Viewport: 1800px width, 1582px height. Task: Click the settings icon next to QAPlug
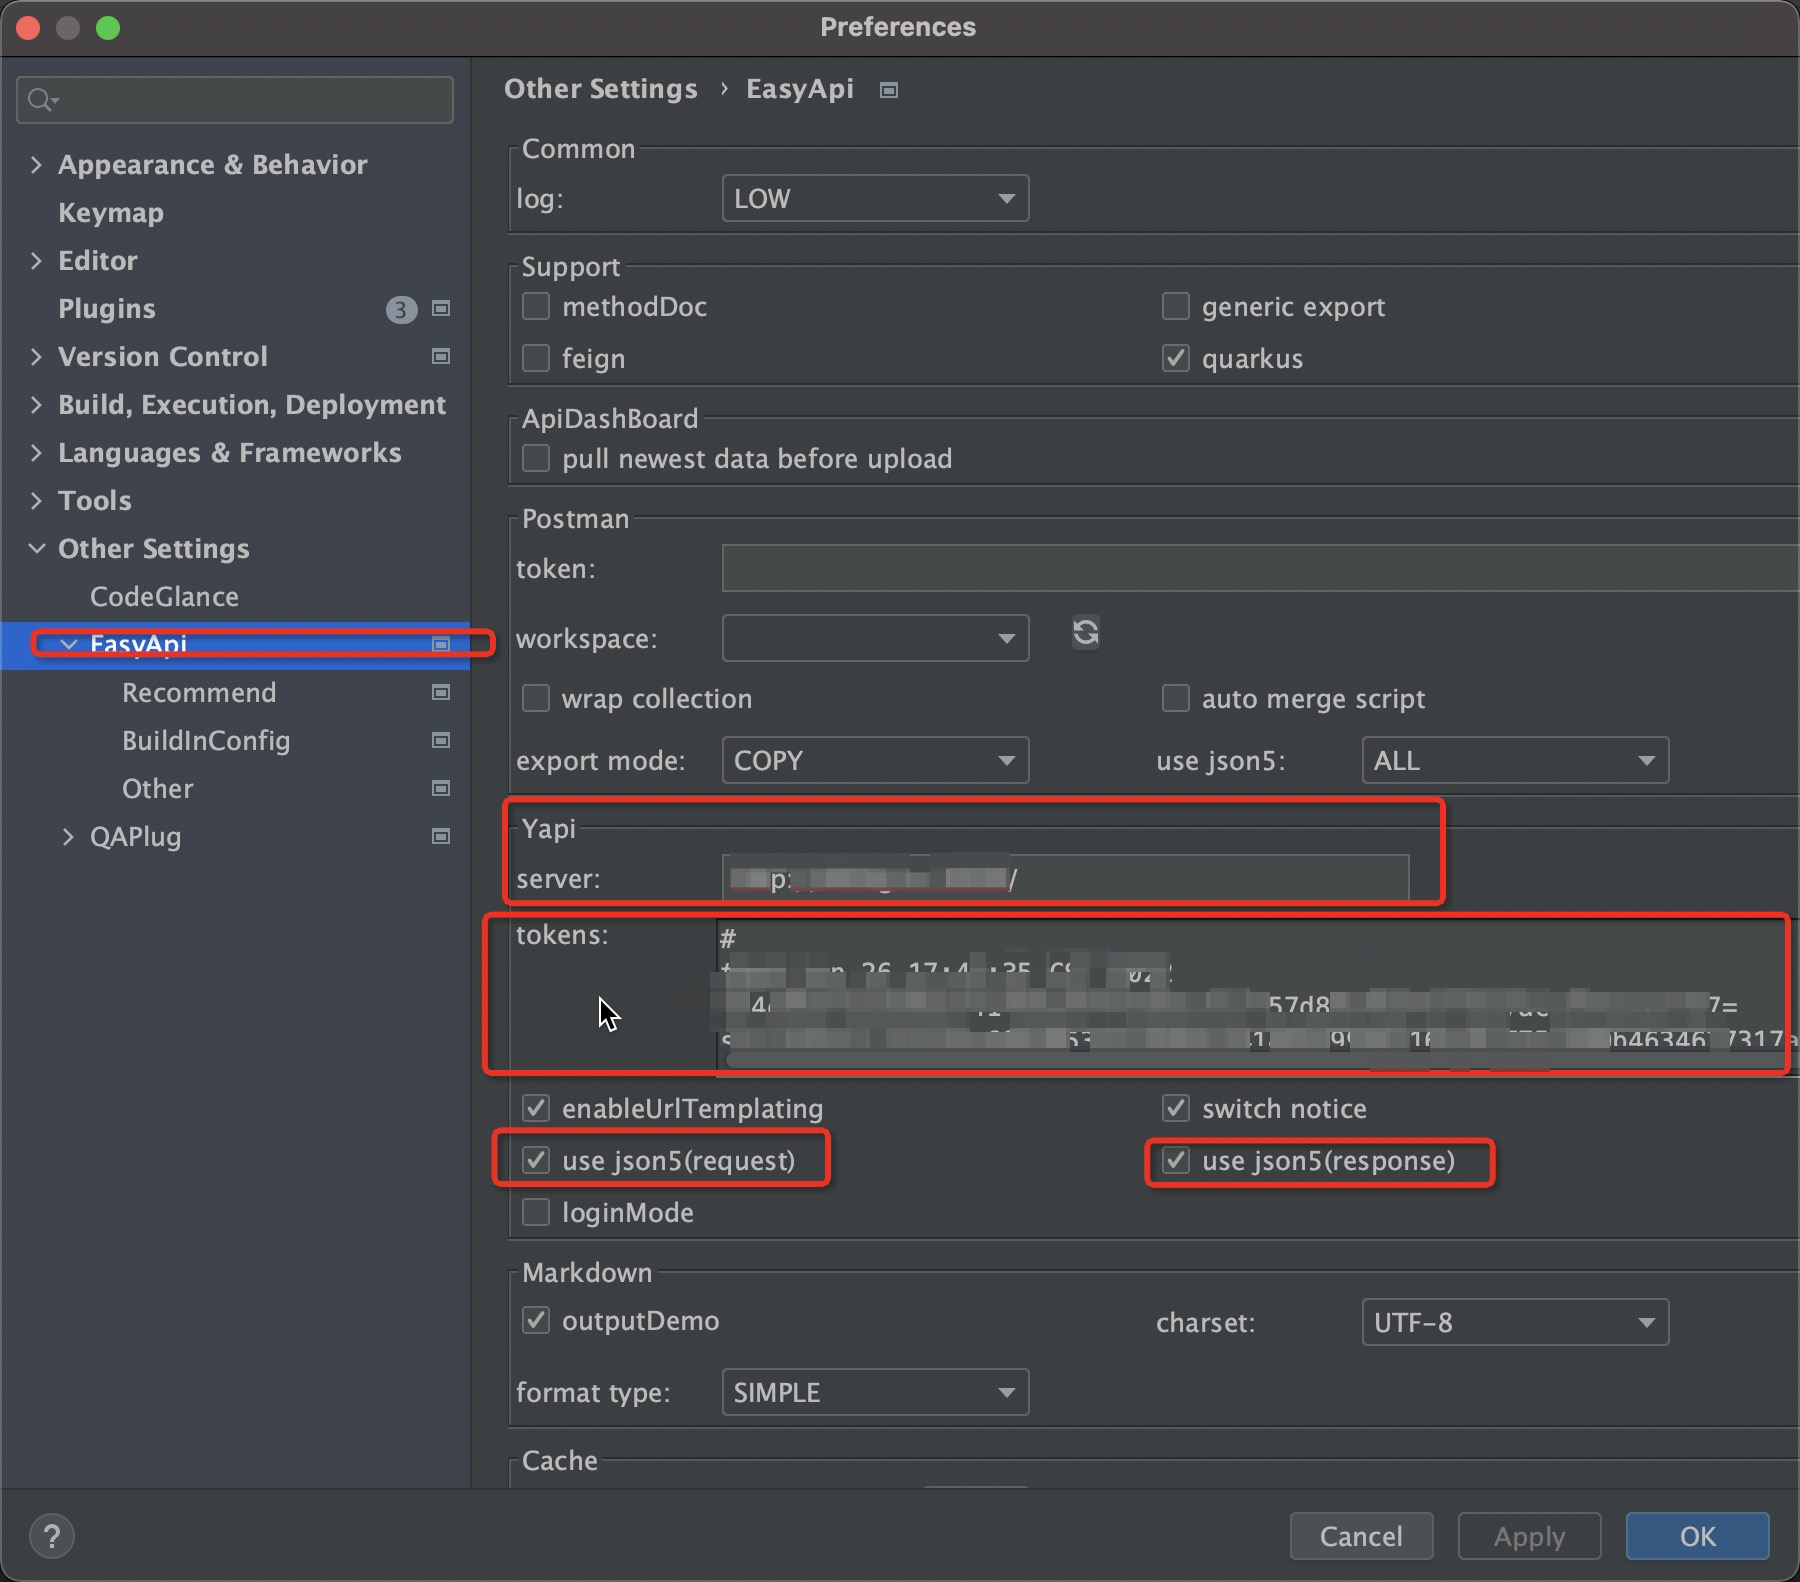pyautogui.click(x=440, y=837)
